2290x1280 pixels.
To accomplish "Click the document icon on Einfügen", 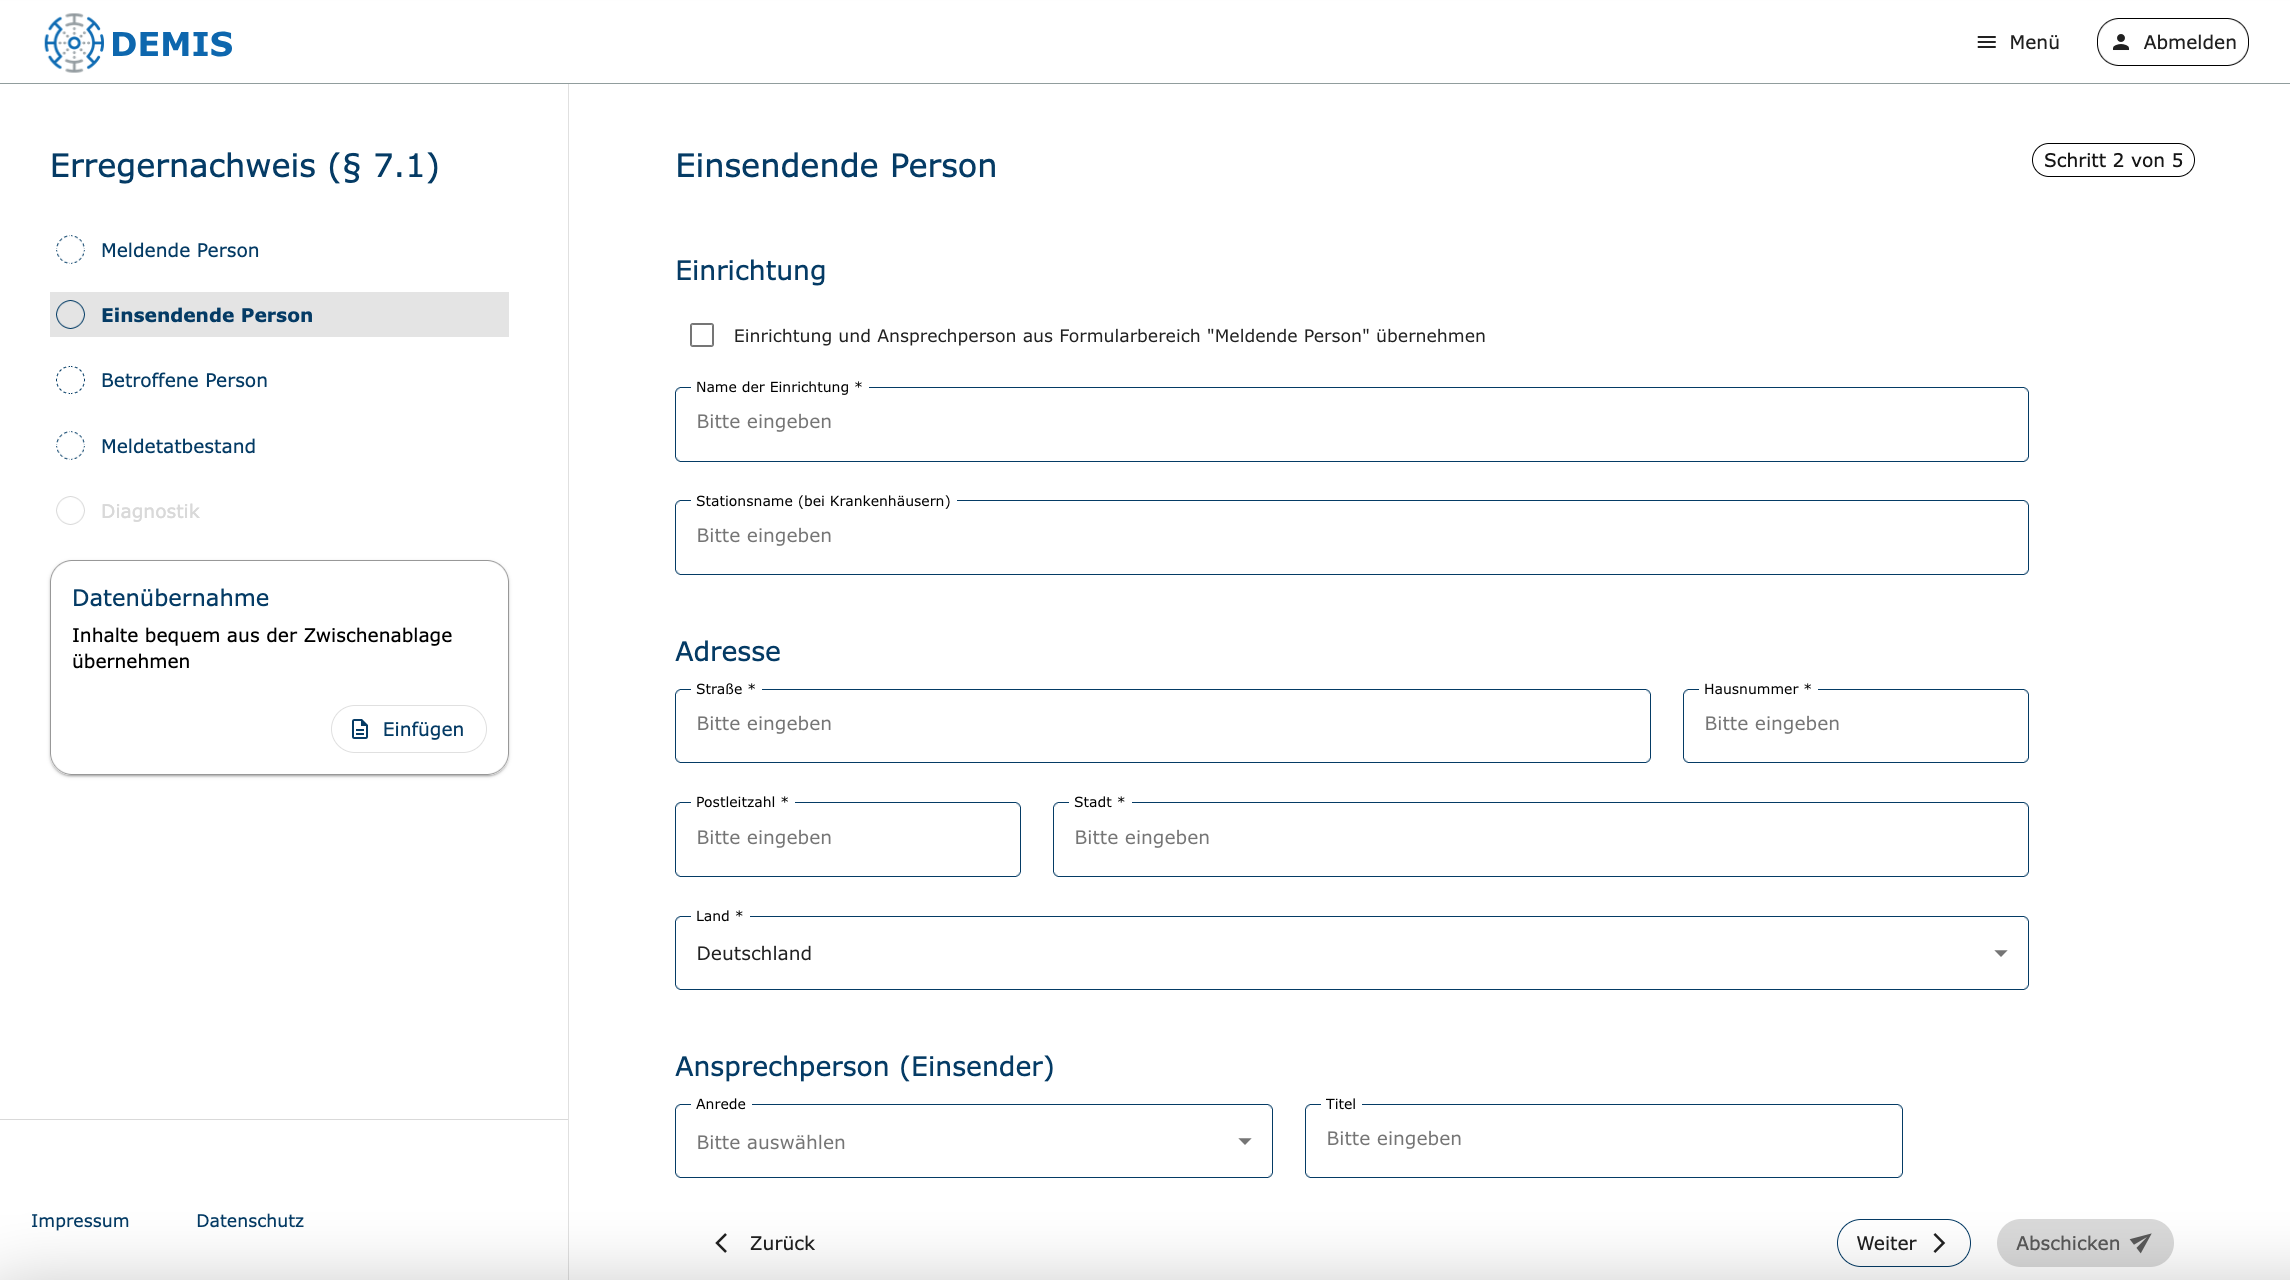I will coord(360,729).
